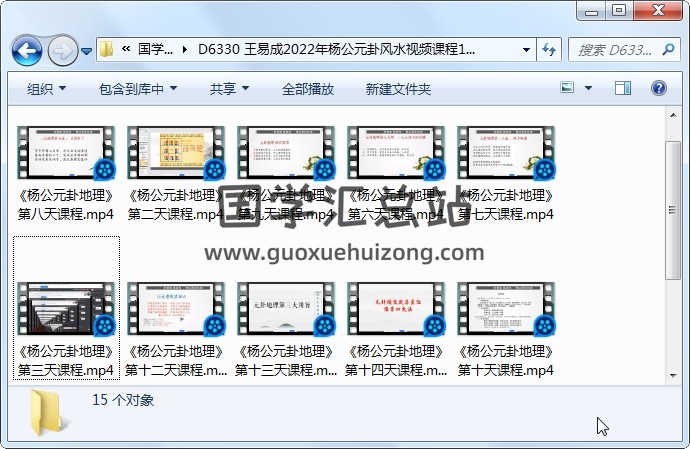Click the 全部播放 button
The image size is (690, 449).
307,89
